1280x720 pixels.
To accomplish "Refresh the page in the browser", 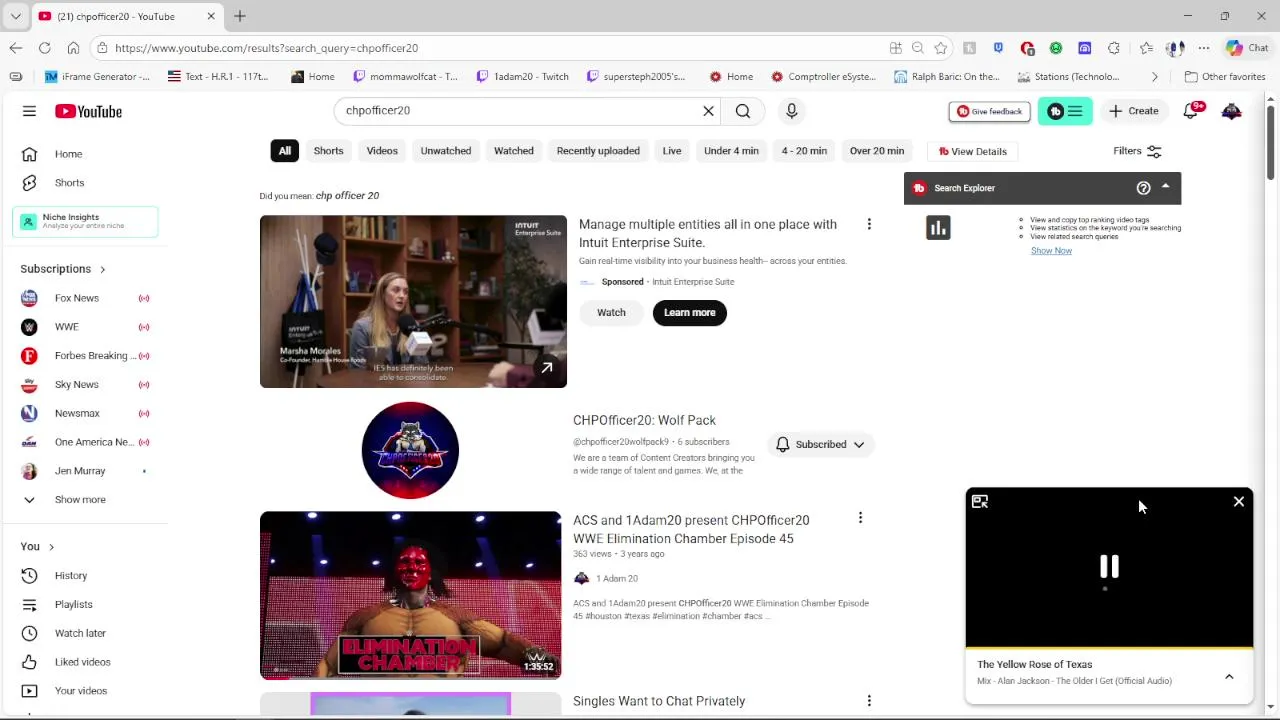I will (x=45, y=48).
